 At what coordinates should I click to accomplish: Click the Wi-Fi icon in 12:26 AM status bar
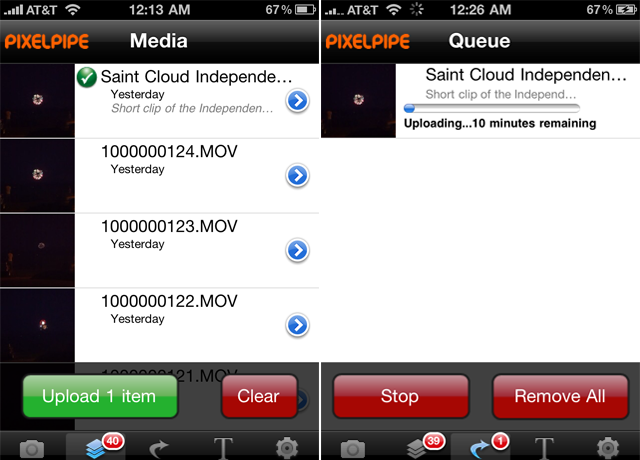[x=393, y=9]
